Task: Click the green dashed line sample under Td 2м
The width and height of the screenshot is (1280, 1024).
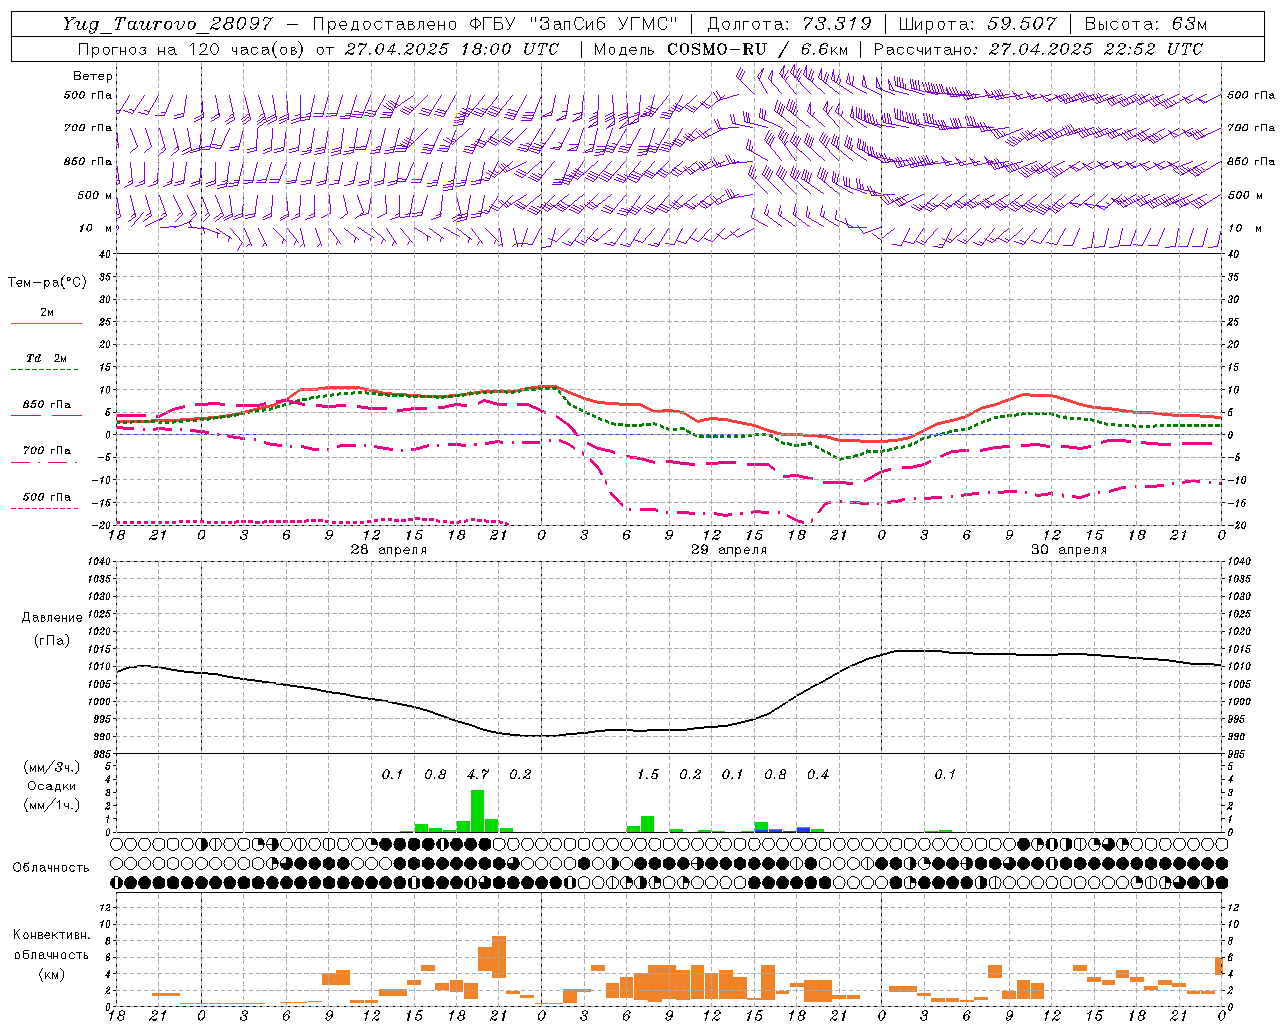Action: pos(46,370)
